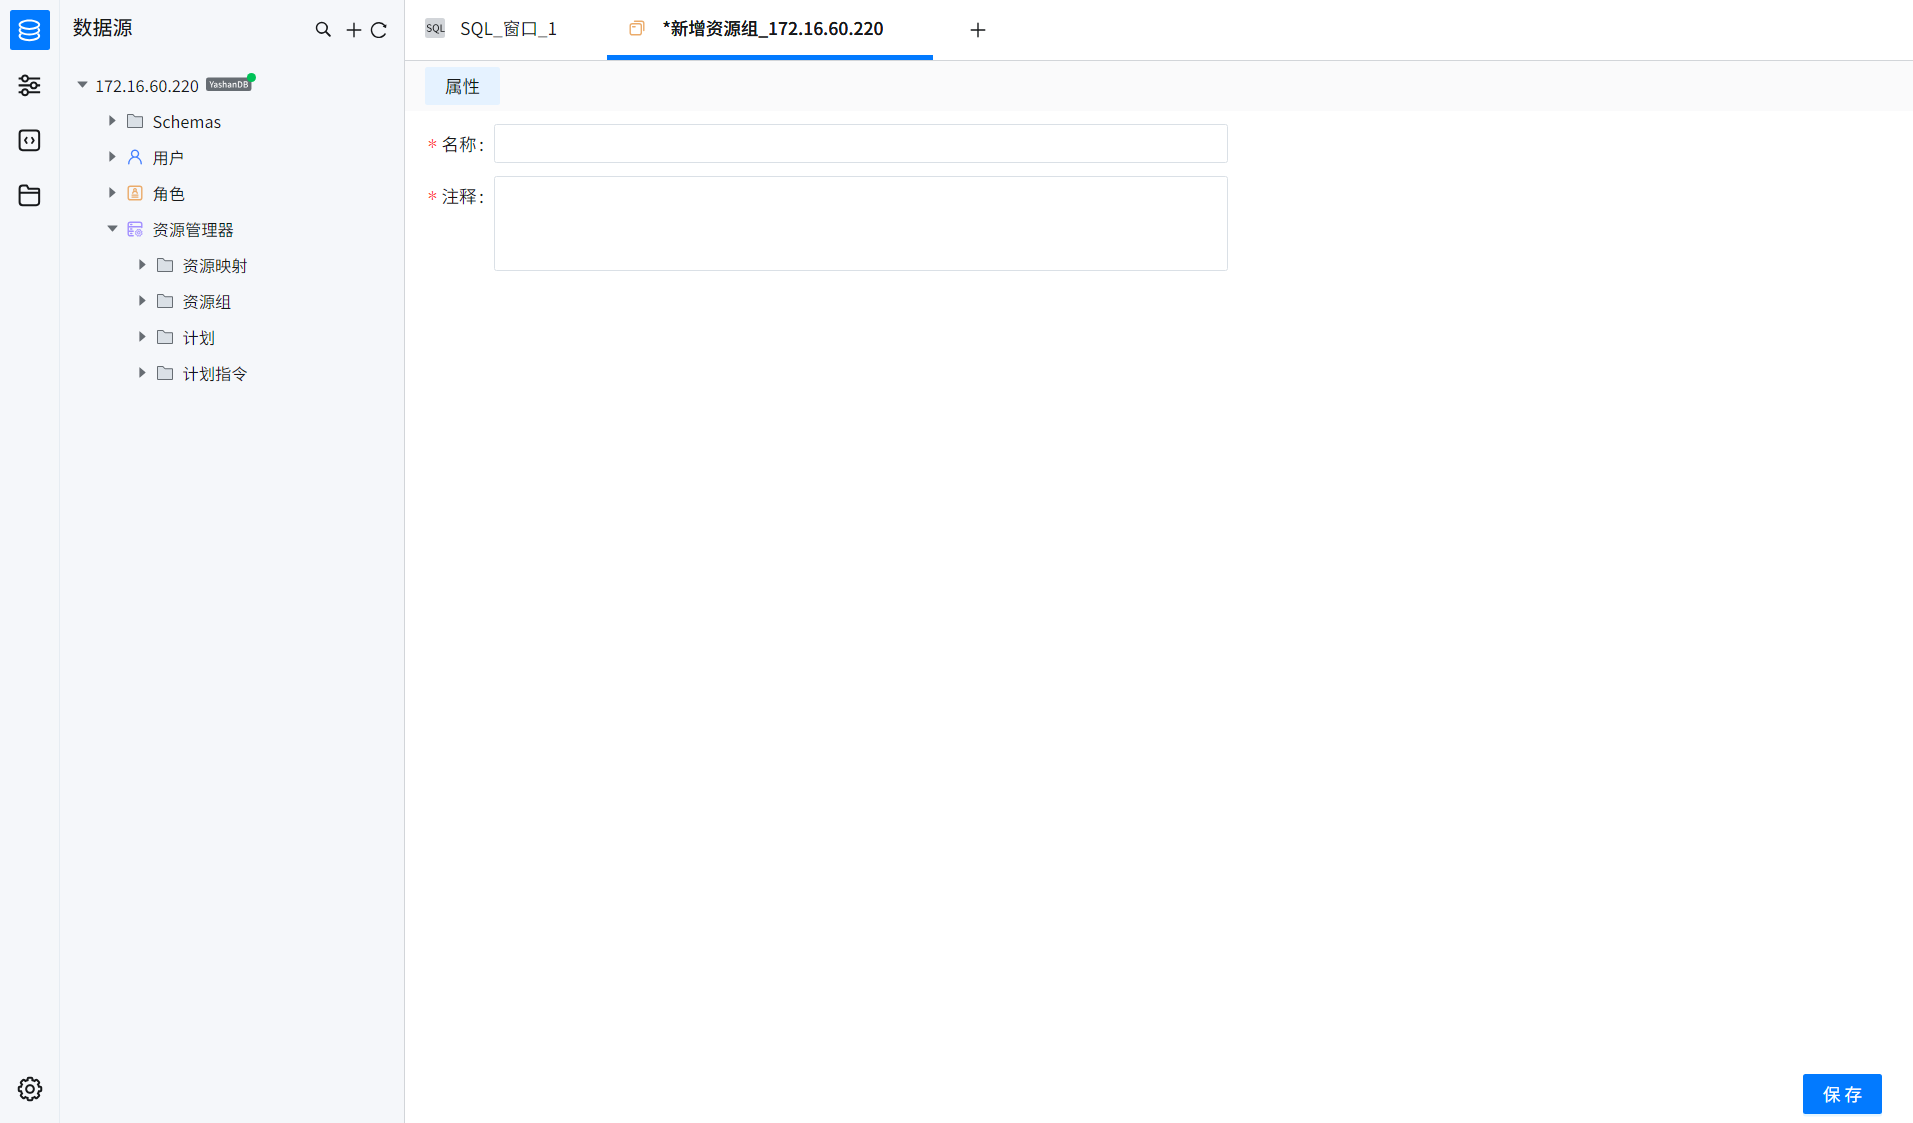Expand the 资源组 folder
The height and width of the screenshot is (1123, 1913).
pyautogui.click(x=142, y=301)
